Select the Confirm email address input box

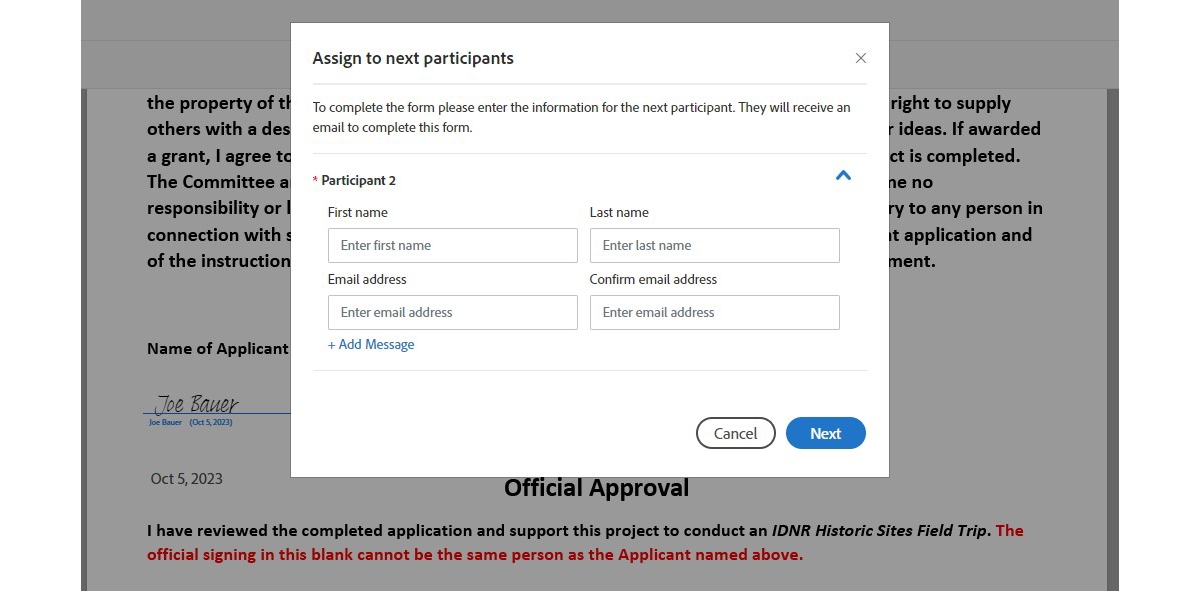click(715, 312)
